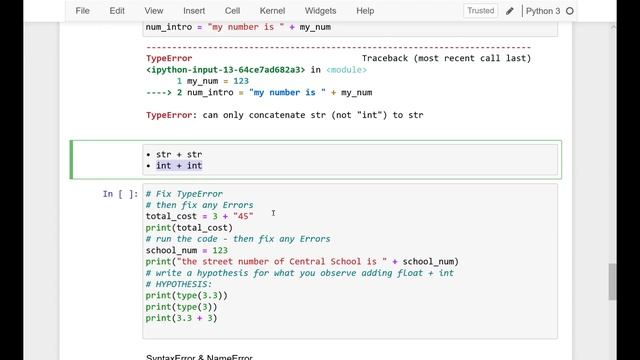Click the '# run the code' comment line
The image size is (640, 360).
click(238, 239)
